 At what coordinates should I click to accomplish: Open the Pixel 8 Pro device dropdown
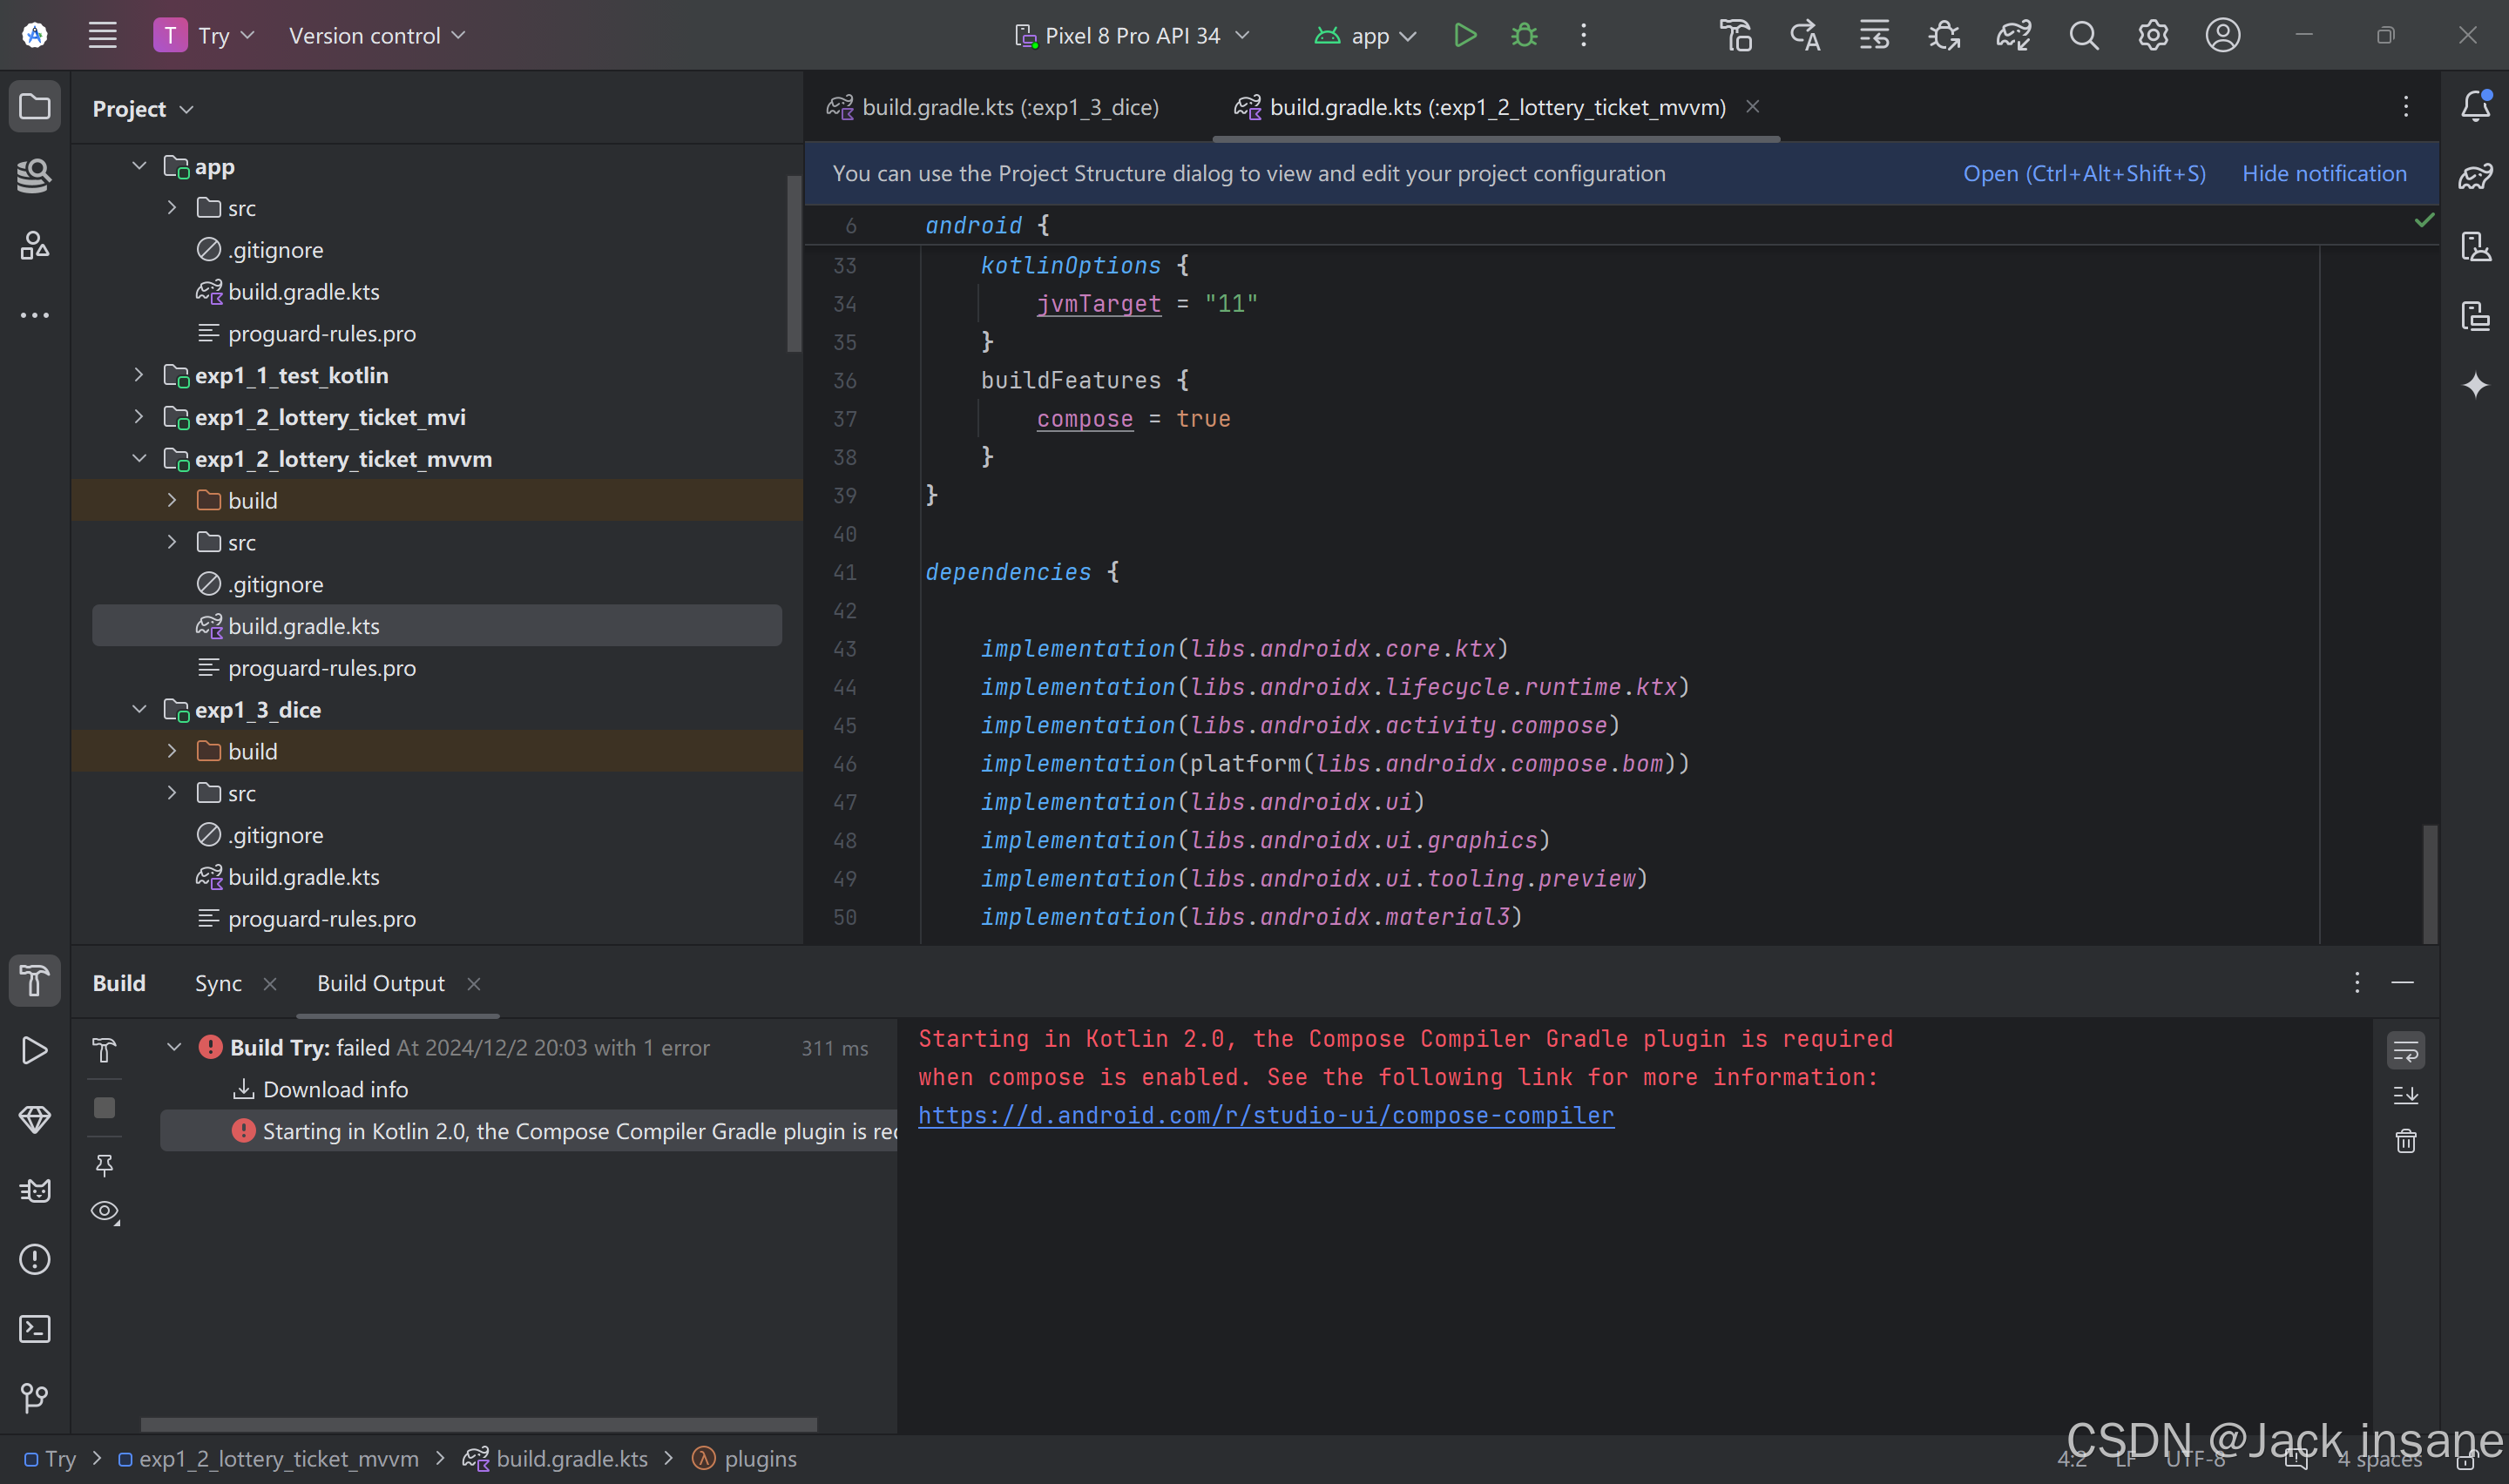coord(1132,36)
